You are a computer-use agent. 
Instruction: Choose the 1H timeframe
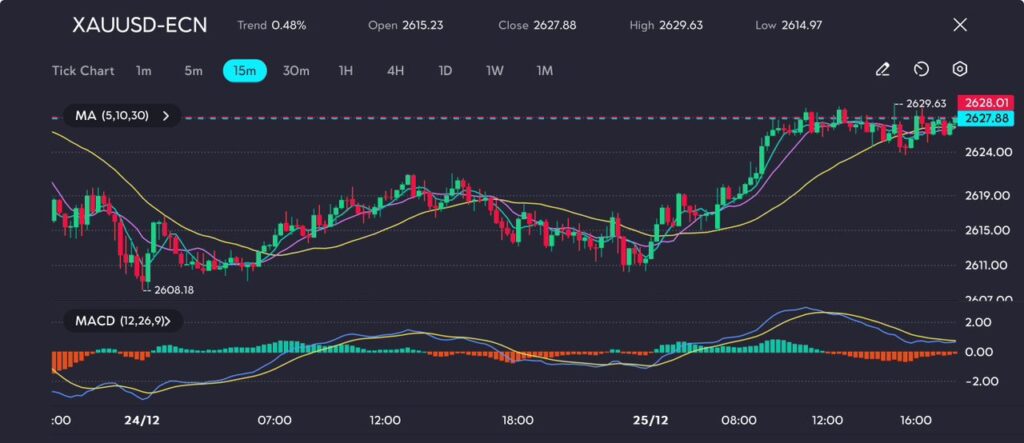(346, 71)
